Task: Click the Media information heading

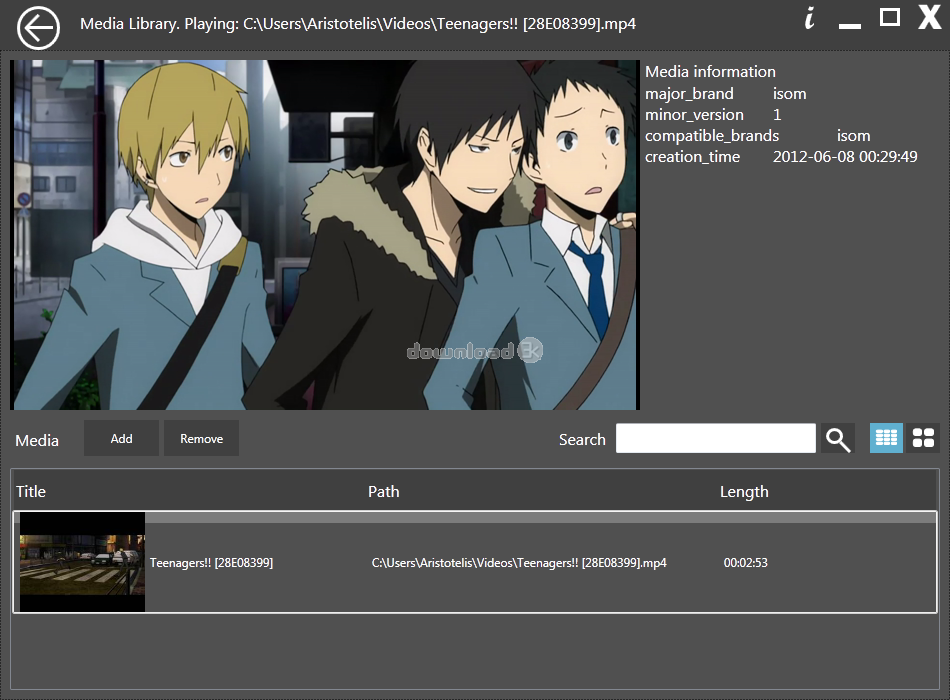Action: (710, 72)
